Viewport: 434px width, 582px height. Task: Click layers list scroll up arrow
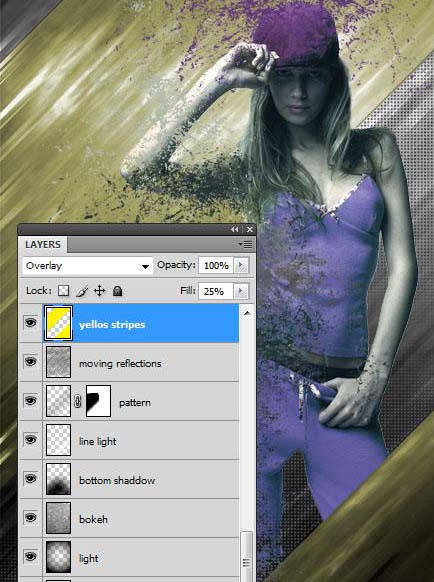247,314
